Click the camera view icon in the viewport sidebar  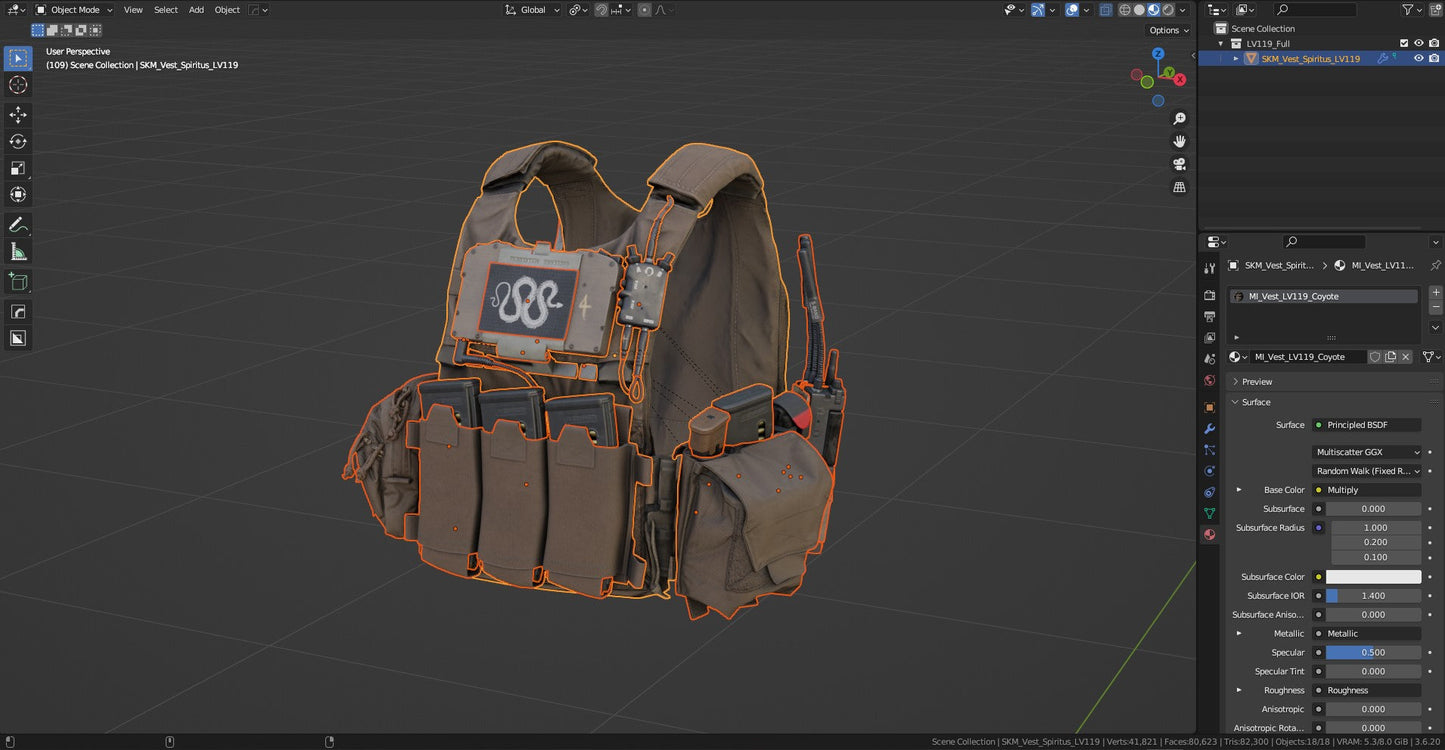tap(1180, 164)
